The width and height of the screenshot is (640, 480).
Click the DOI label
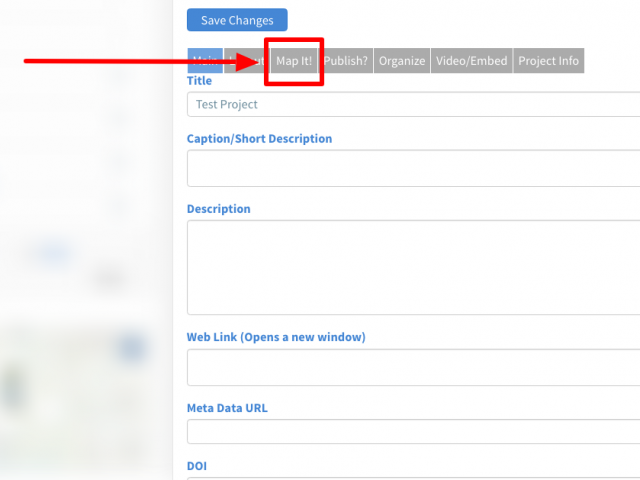click(x=198, y=466)
